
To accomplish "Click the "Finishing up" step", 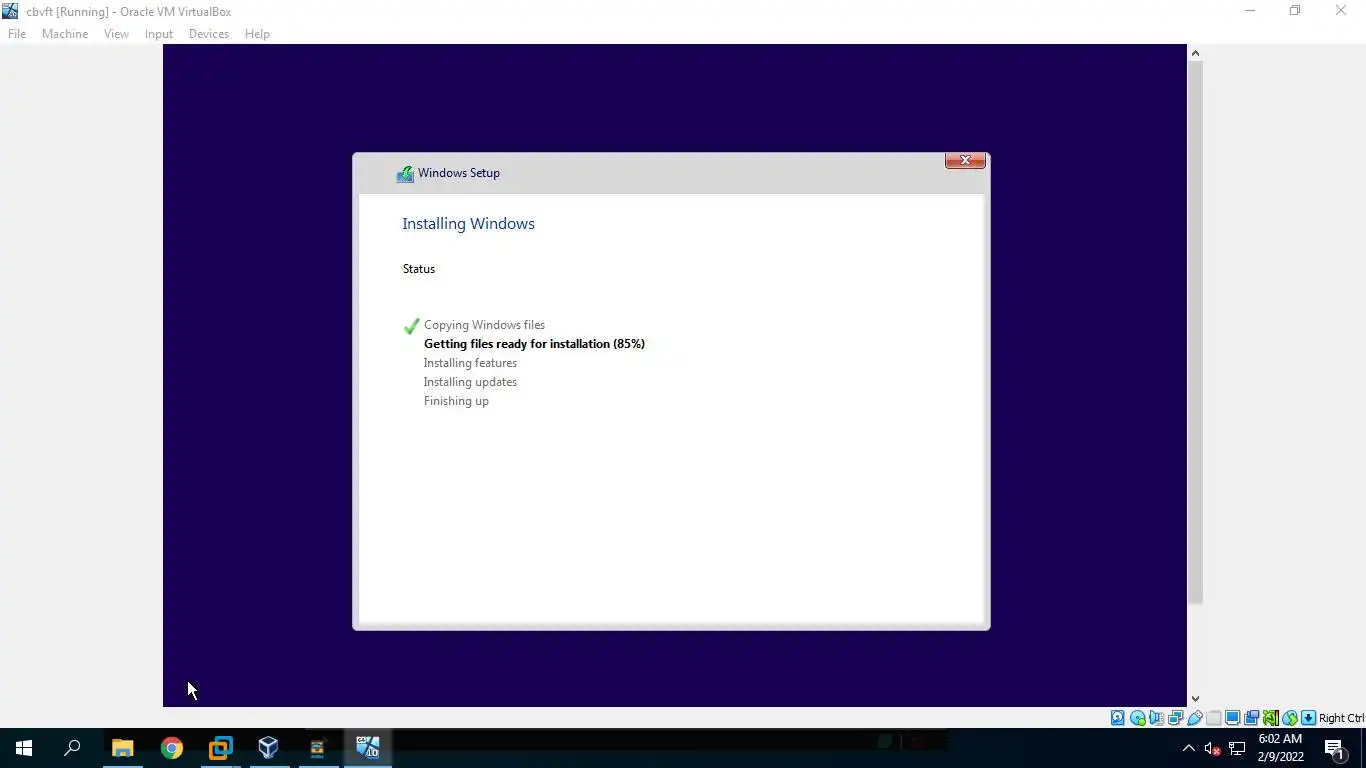I will pyautogui.click(x=456, y=401).
